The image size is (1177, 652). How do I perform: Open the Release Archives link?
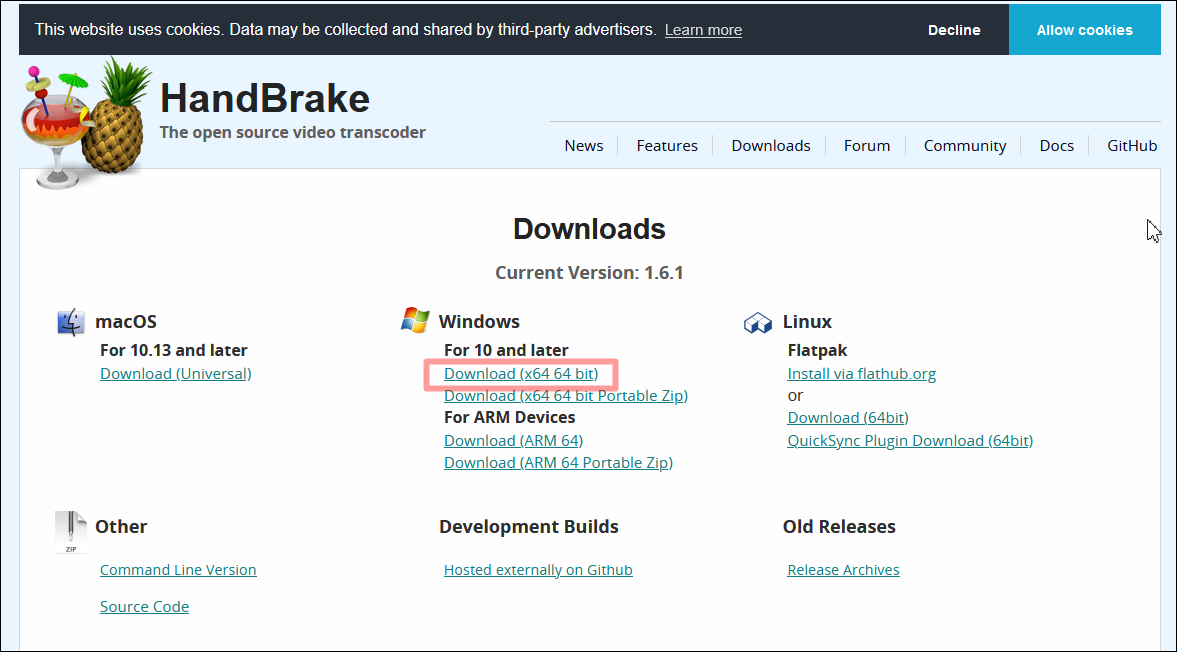tap(843, 569)
